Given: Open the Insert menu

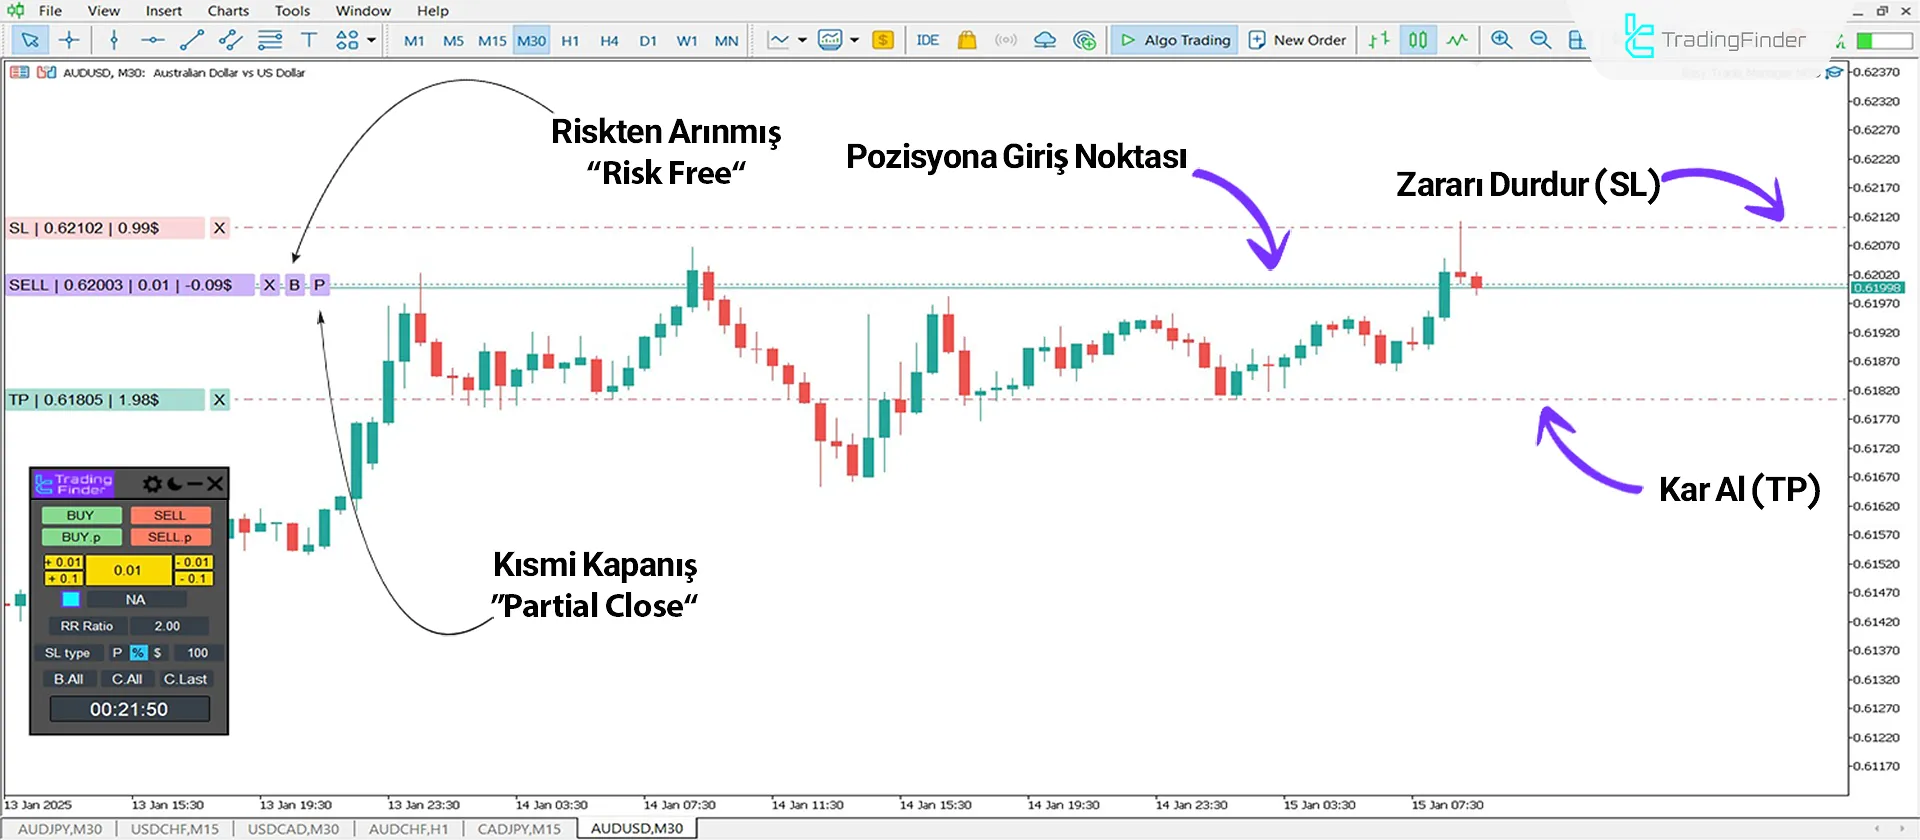Looking at the screenshot, I should 164,11.
